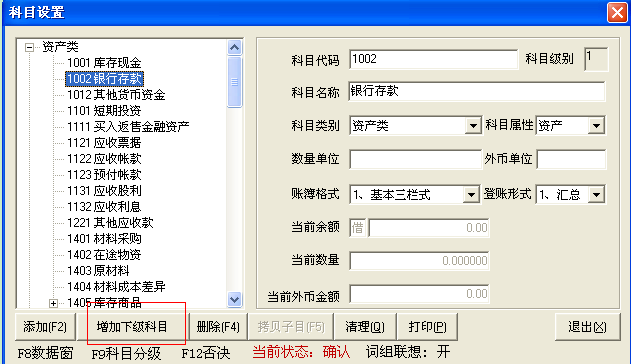The height and width of the screenshot is (364, 631).
Task: Close the 科目设置 window
Action: coord(617,12)
